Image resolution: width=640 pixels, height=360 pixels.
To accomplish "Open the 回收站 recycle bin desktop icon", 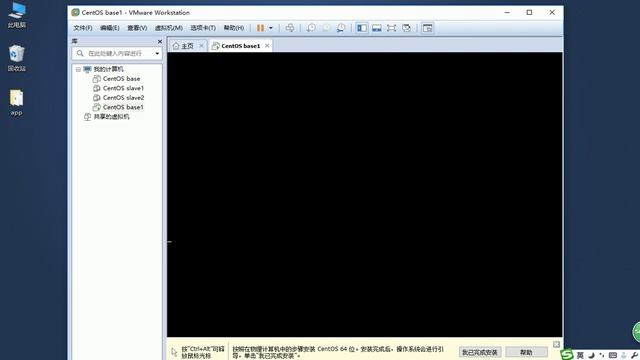I will click(17, 58).
